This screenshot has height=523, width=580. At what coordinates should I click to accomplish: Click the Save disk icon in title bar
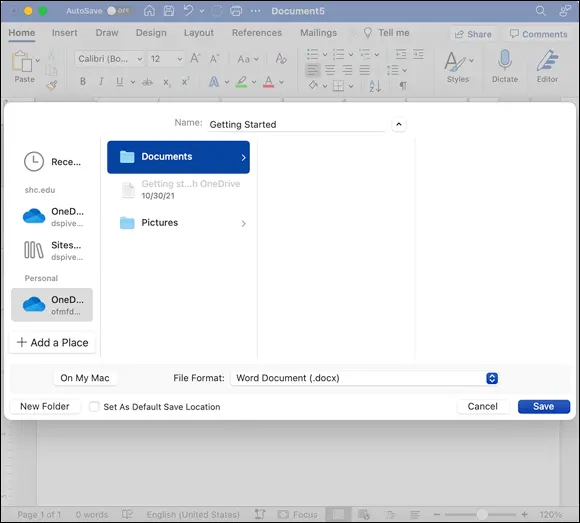[169, 11]
